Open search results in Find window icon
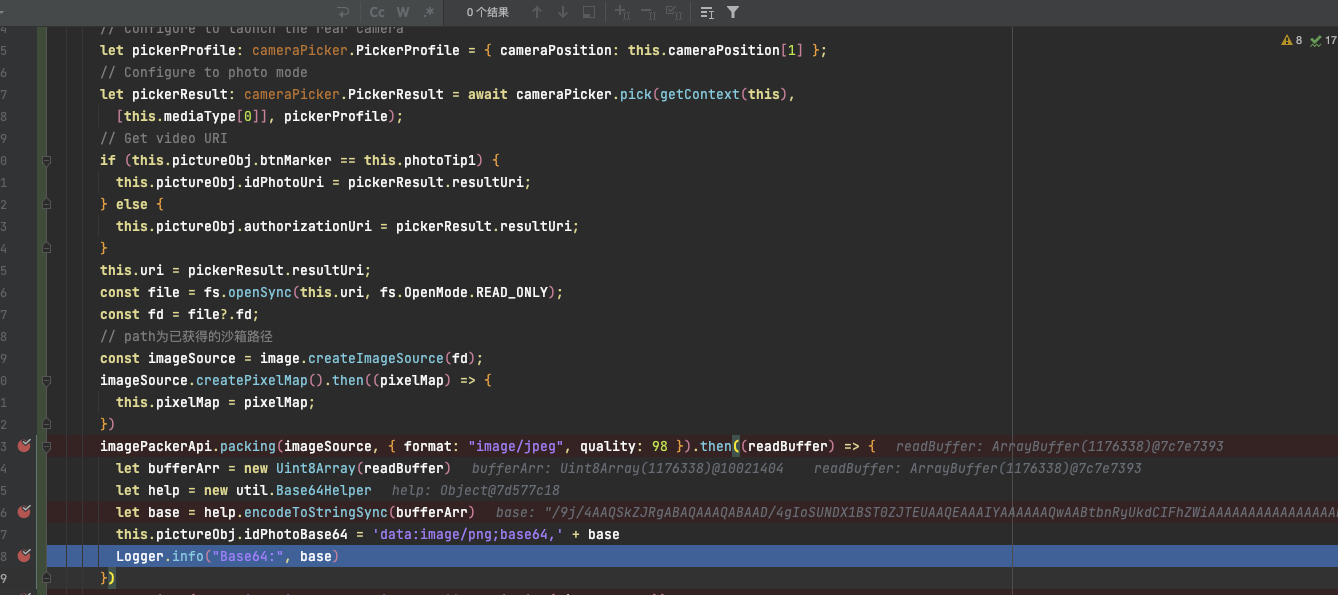 (589, 12)
